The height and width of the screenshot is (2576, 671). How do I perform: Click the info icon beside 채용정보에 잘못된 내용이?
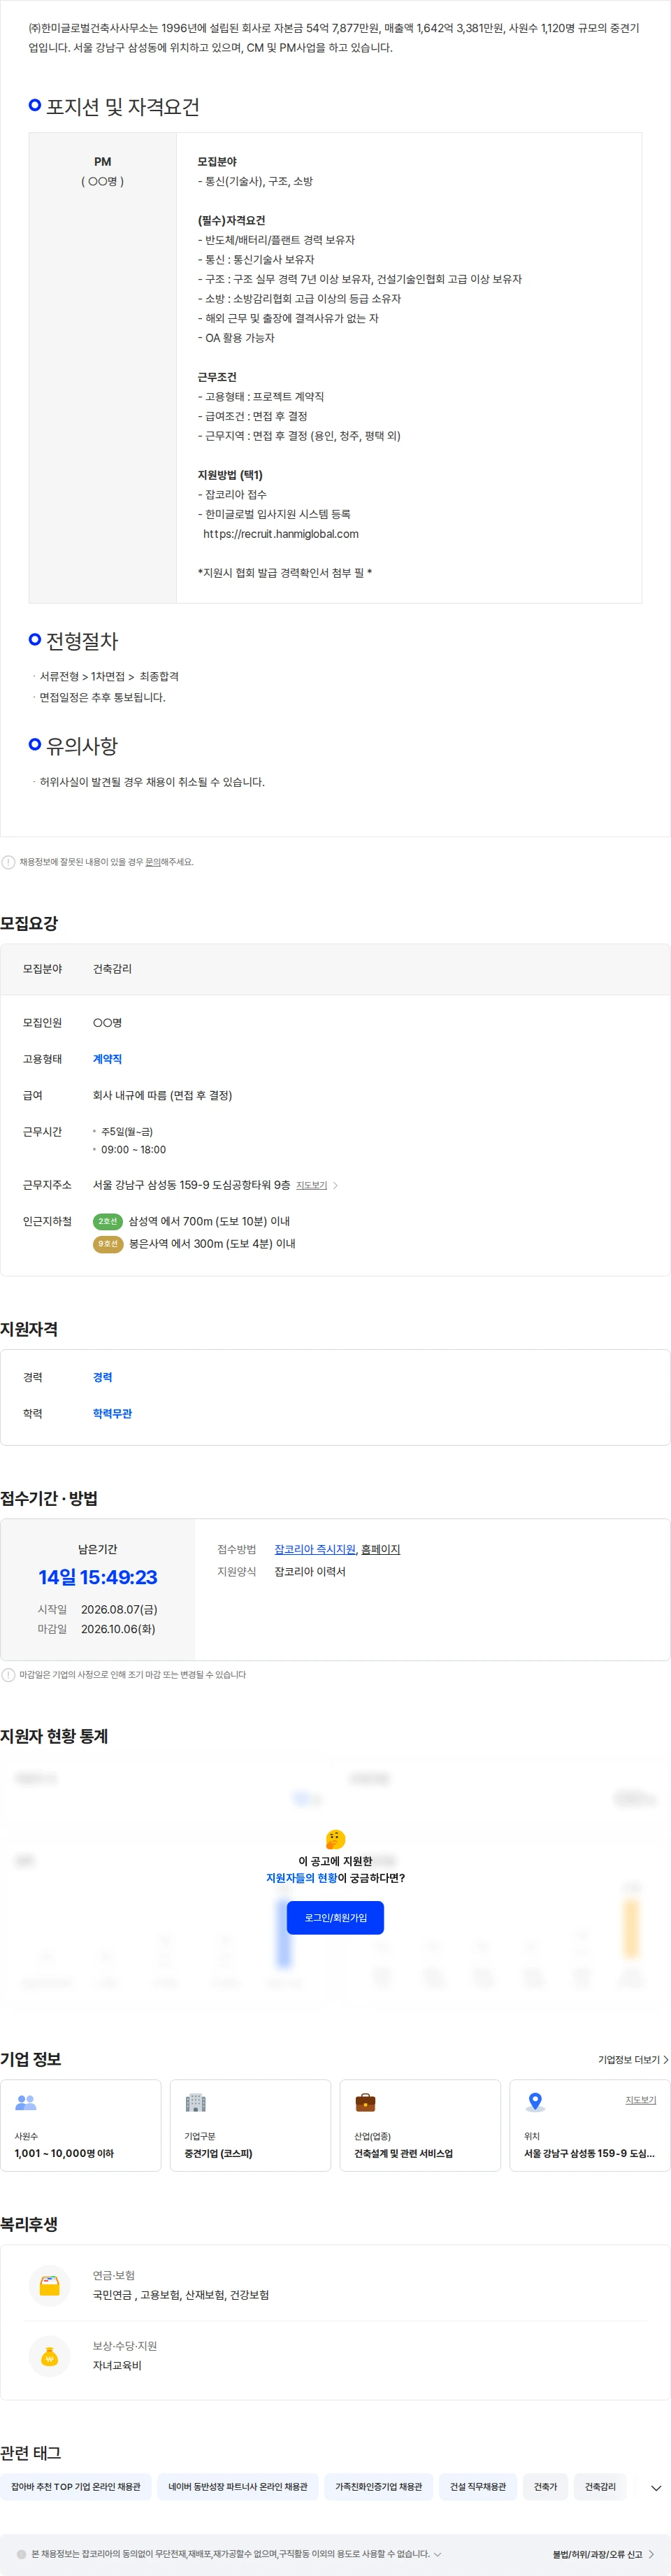click(x=8, y=862)
